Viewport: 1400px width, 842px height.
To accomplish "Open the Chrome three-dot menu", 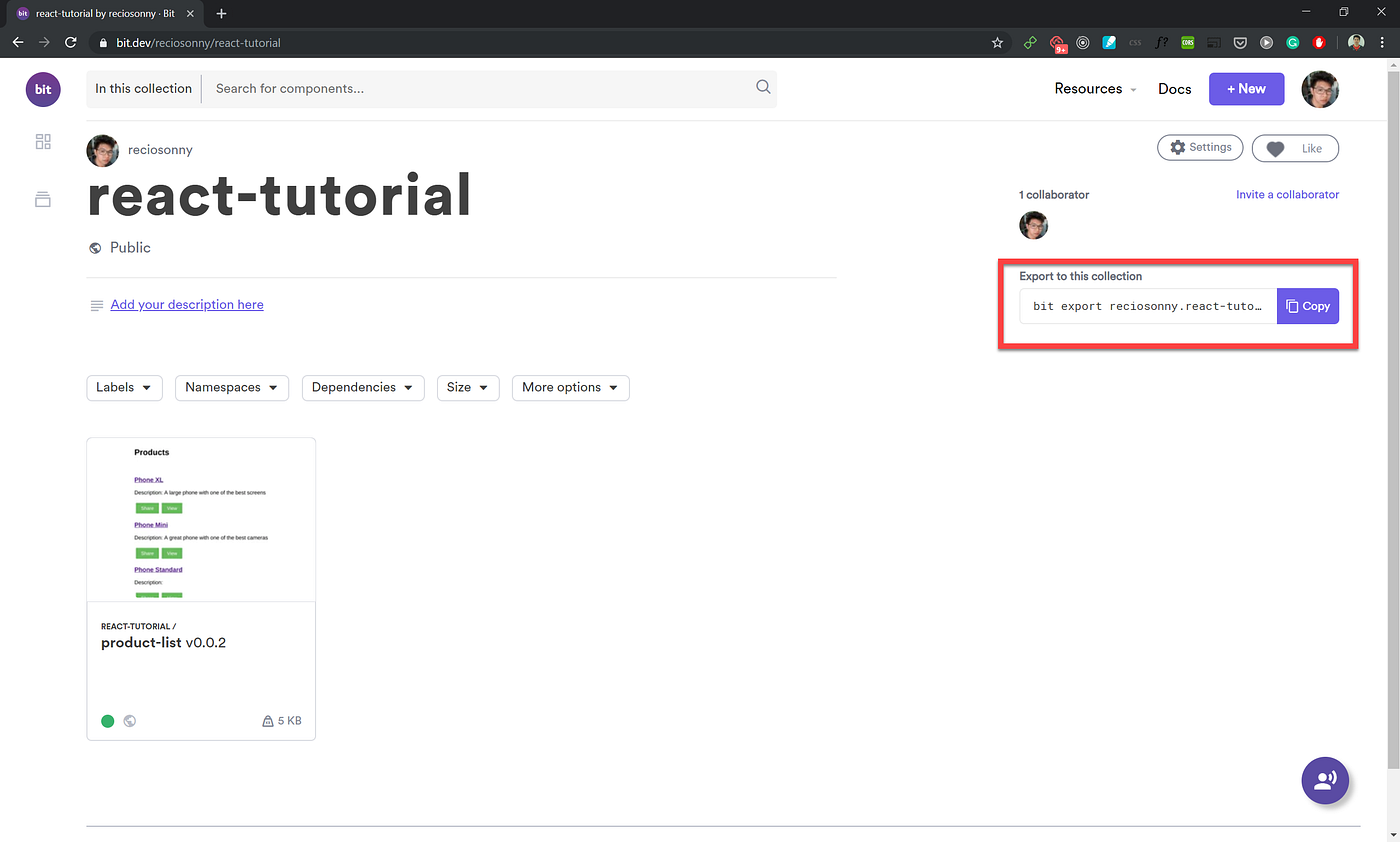I will tap(1383, 43).
